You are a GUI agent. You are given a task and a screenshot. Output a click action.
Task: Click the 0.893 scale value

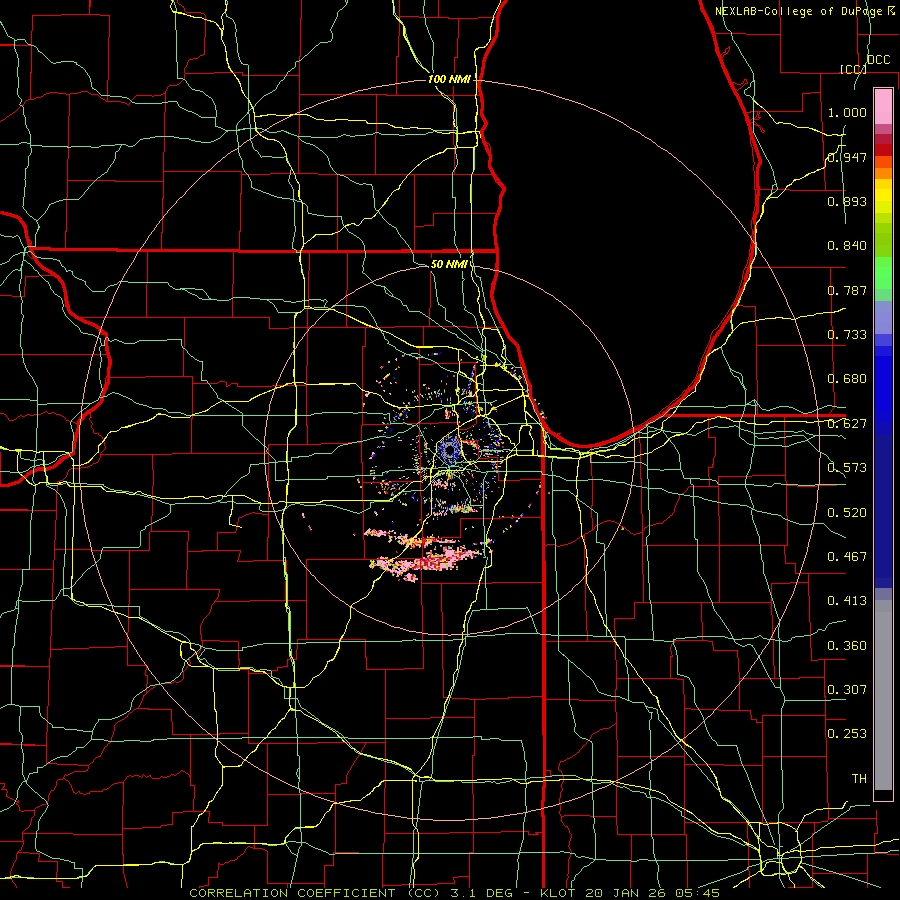pyautogui.click(x=847, y=201)
